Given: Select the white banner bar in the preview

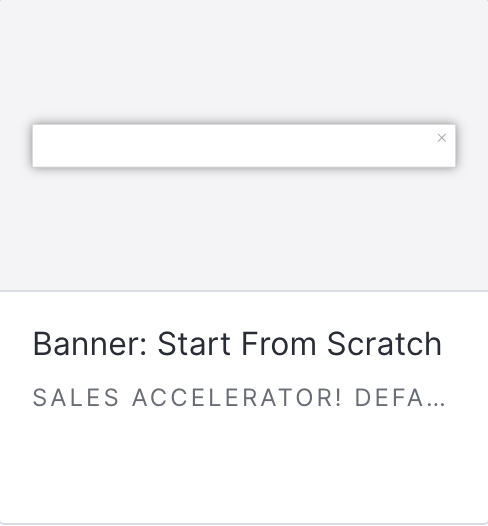Looking at the screenshot, I should (244, 146).
